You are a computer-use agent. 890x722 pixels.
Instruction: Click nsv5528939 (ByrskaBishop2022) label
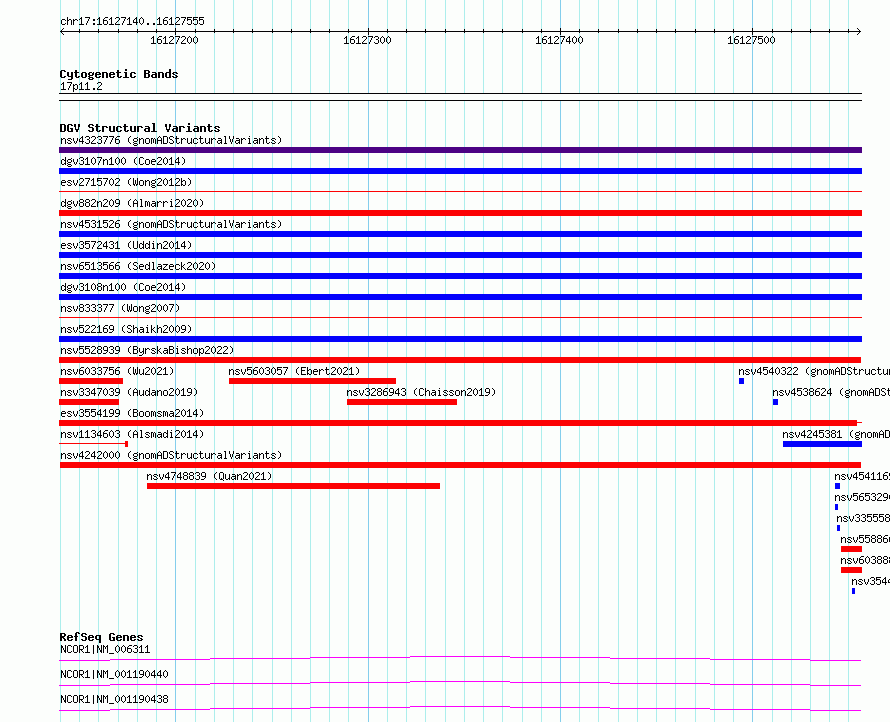coord(147,350)
